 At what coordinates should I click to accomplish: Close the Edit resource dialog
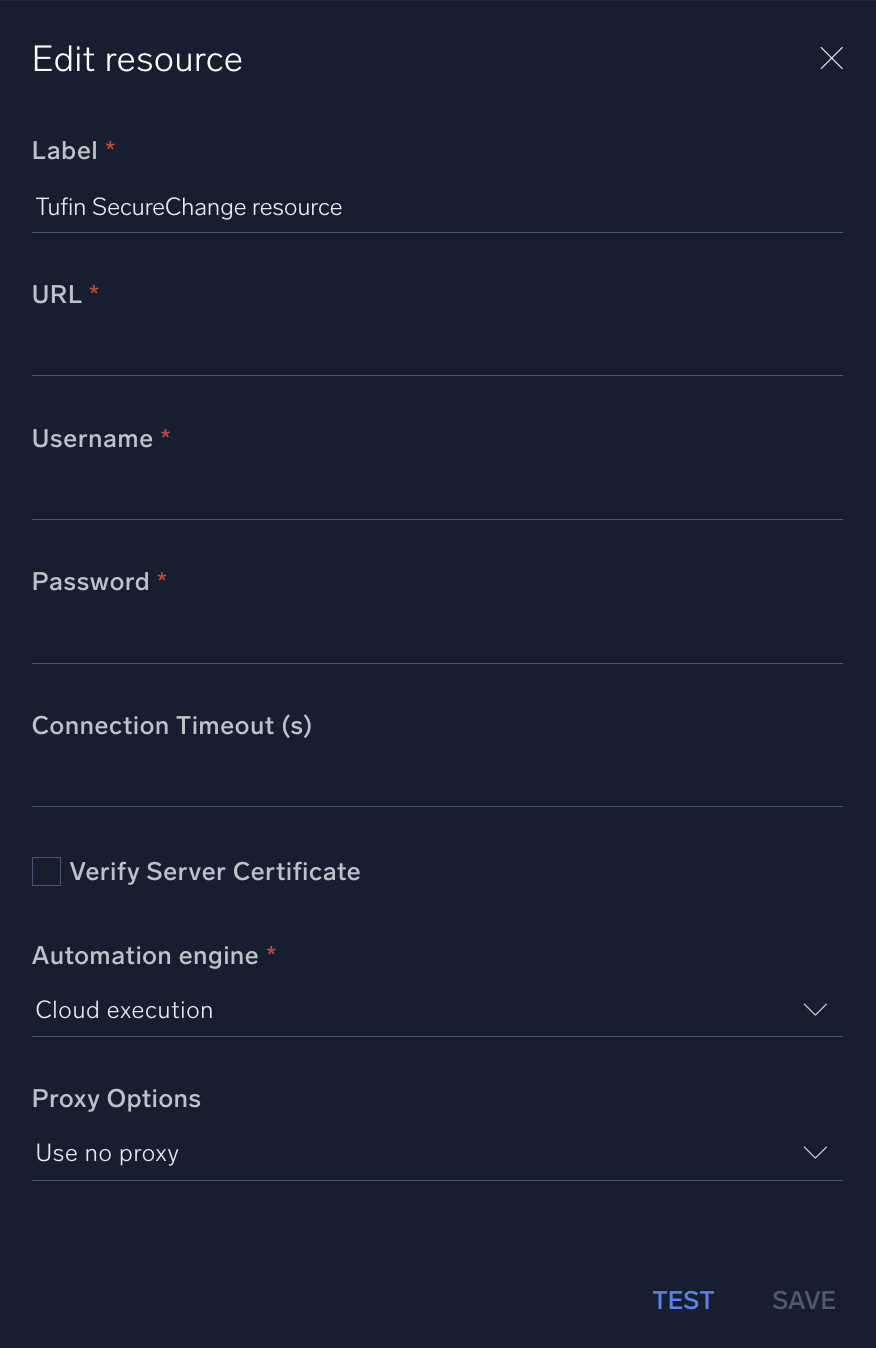[x=831, y=58]
